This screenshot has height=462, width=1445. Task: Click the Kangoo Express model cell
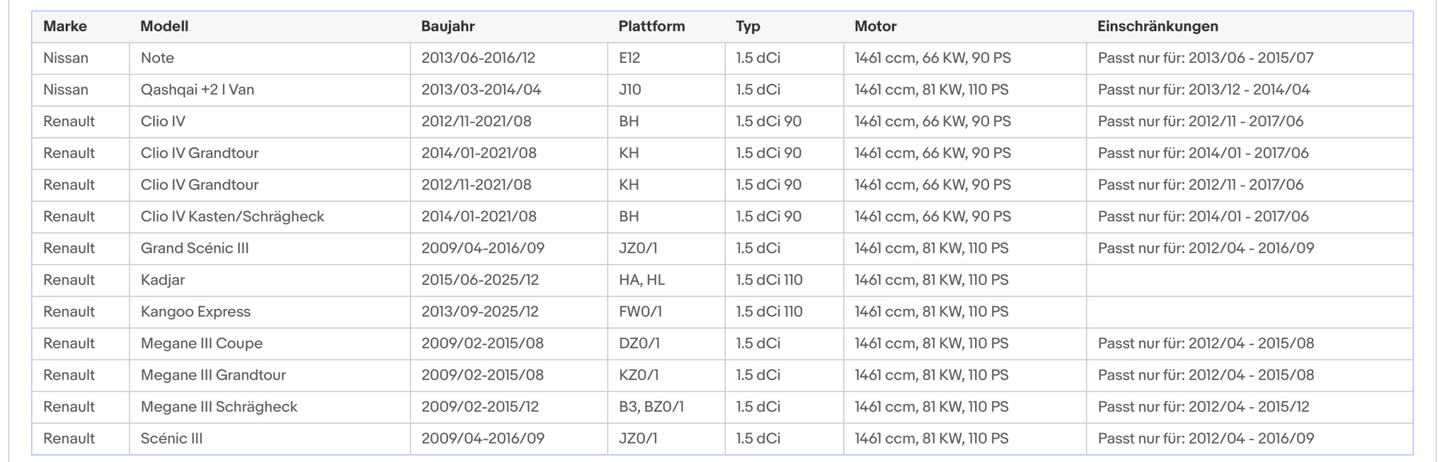(x=196, y=312)
